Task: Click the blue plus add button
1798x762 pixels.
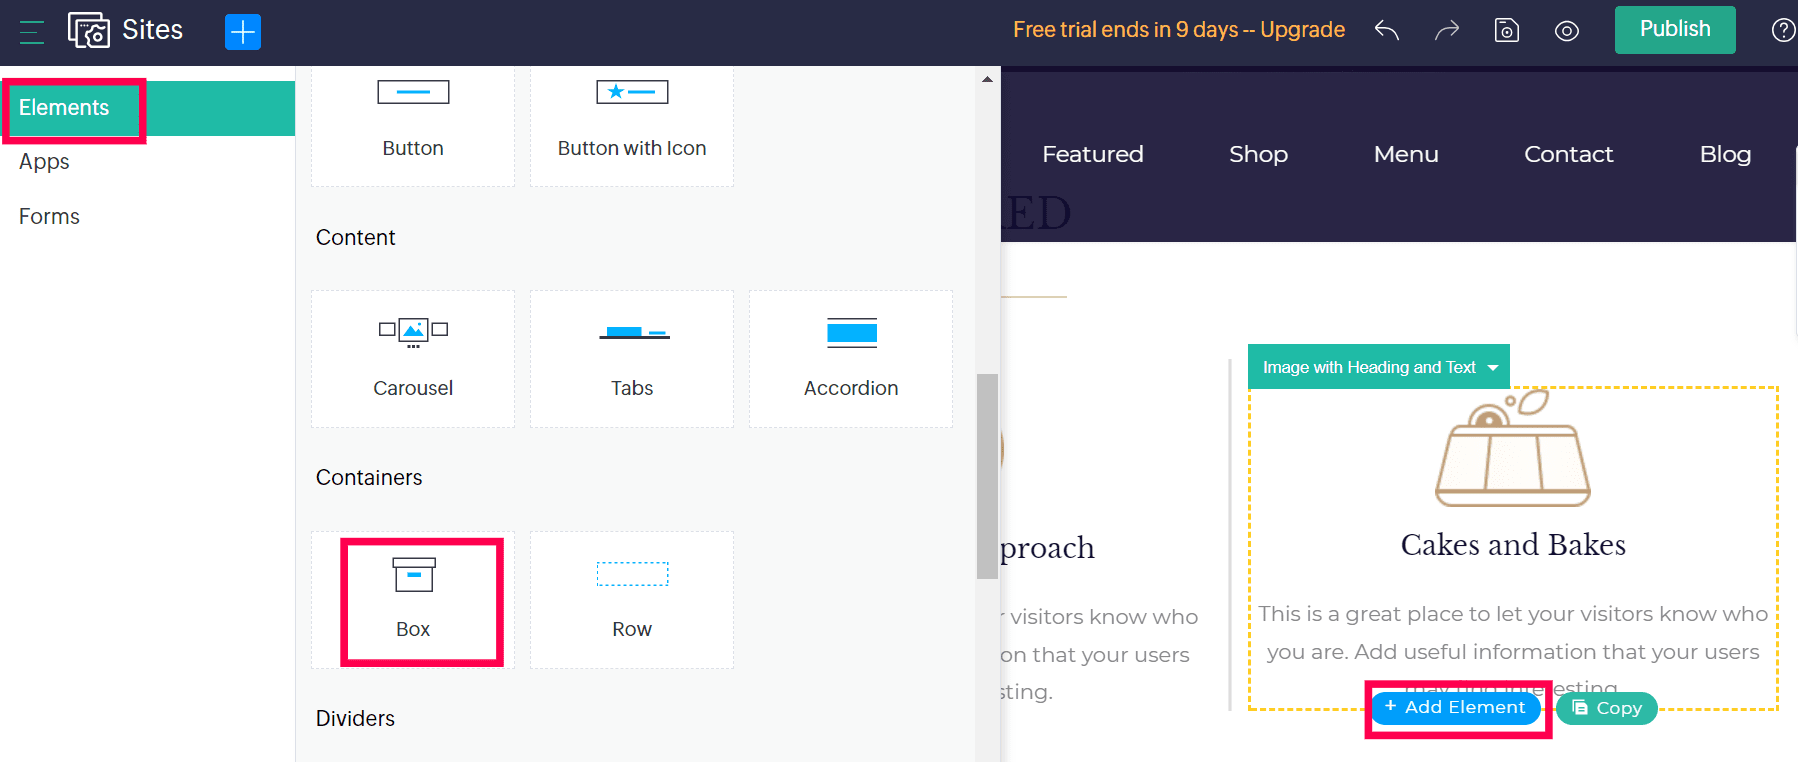Action: (243, 32)
